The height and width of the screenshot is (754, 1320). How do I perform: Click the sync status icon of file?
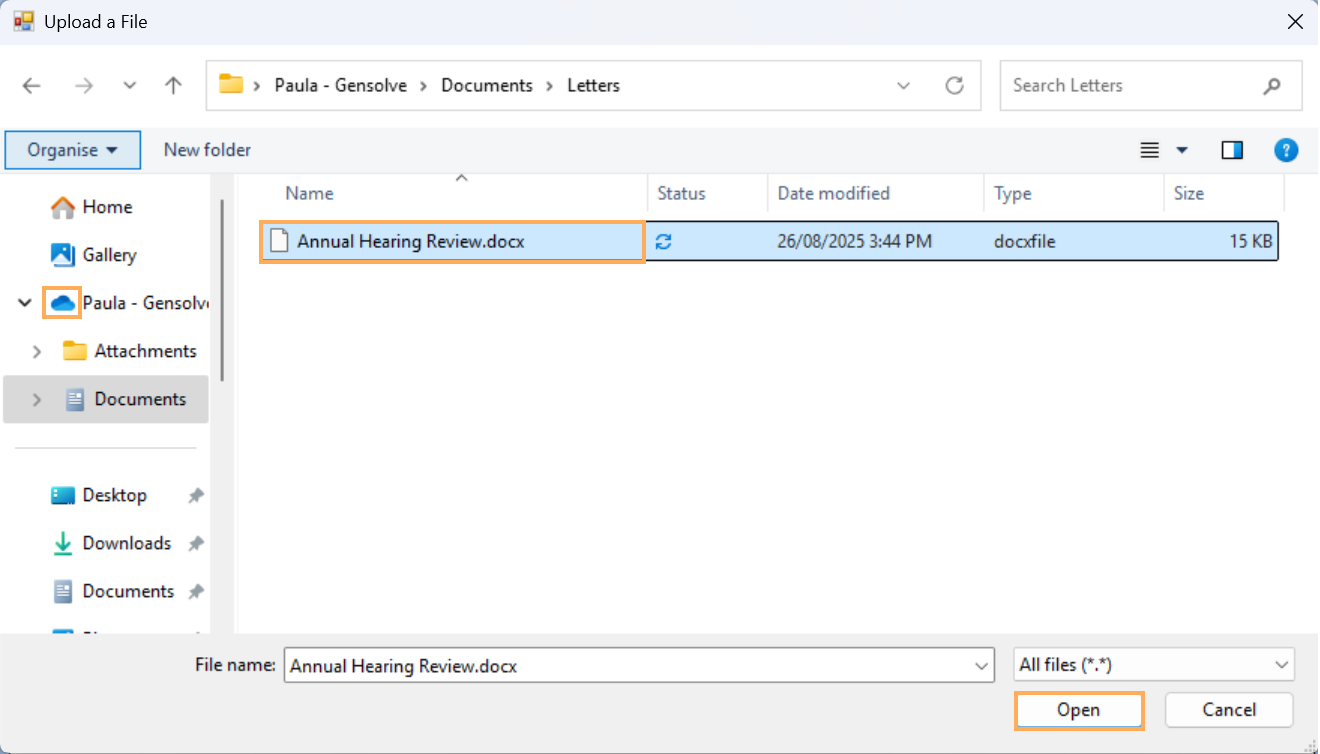click(663, 241)
